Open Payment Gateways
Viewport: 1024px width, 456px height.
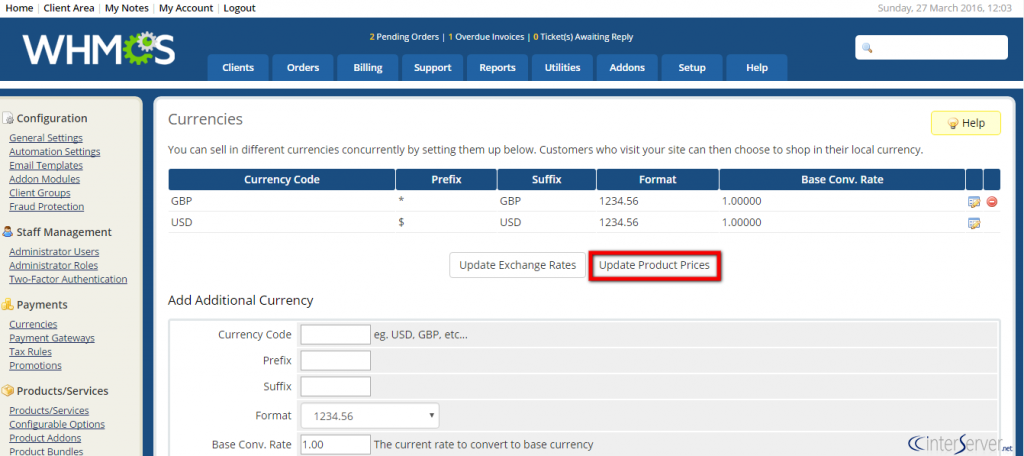tap(52, 338)
